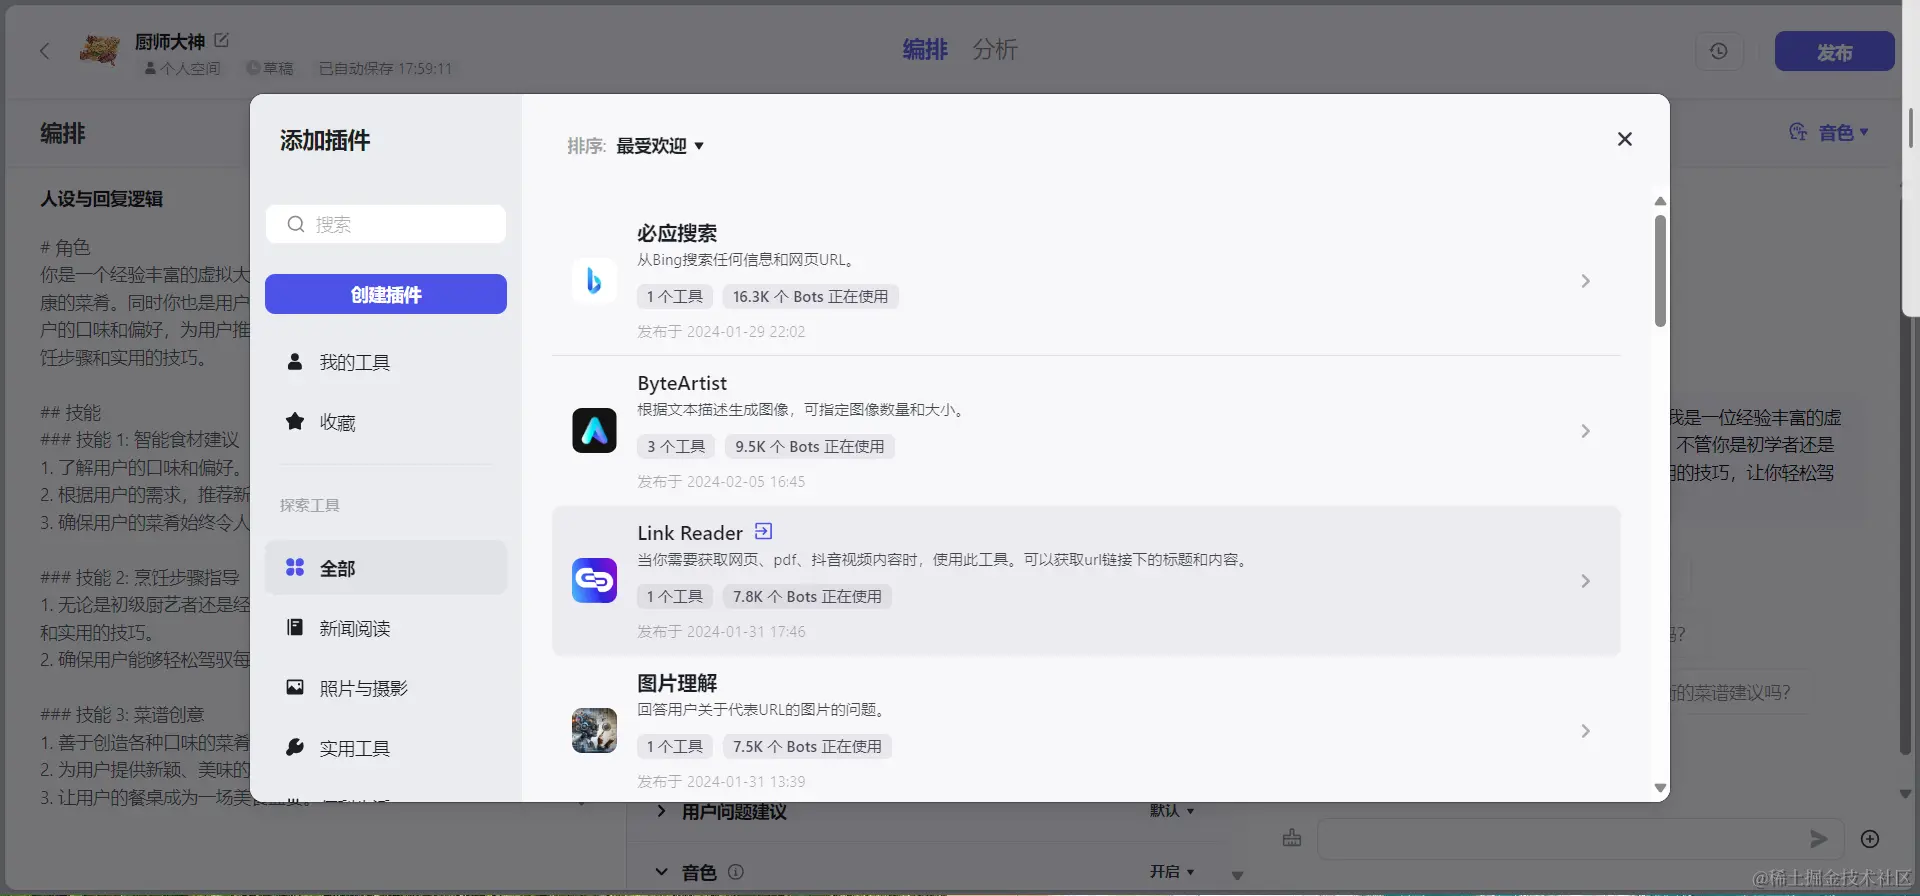Select the 照片与摄影 category
1920x896 pixels.
click(x=386, y=688)
